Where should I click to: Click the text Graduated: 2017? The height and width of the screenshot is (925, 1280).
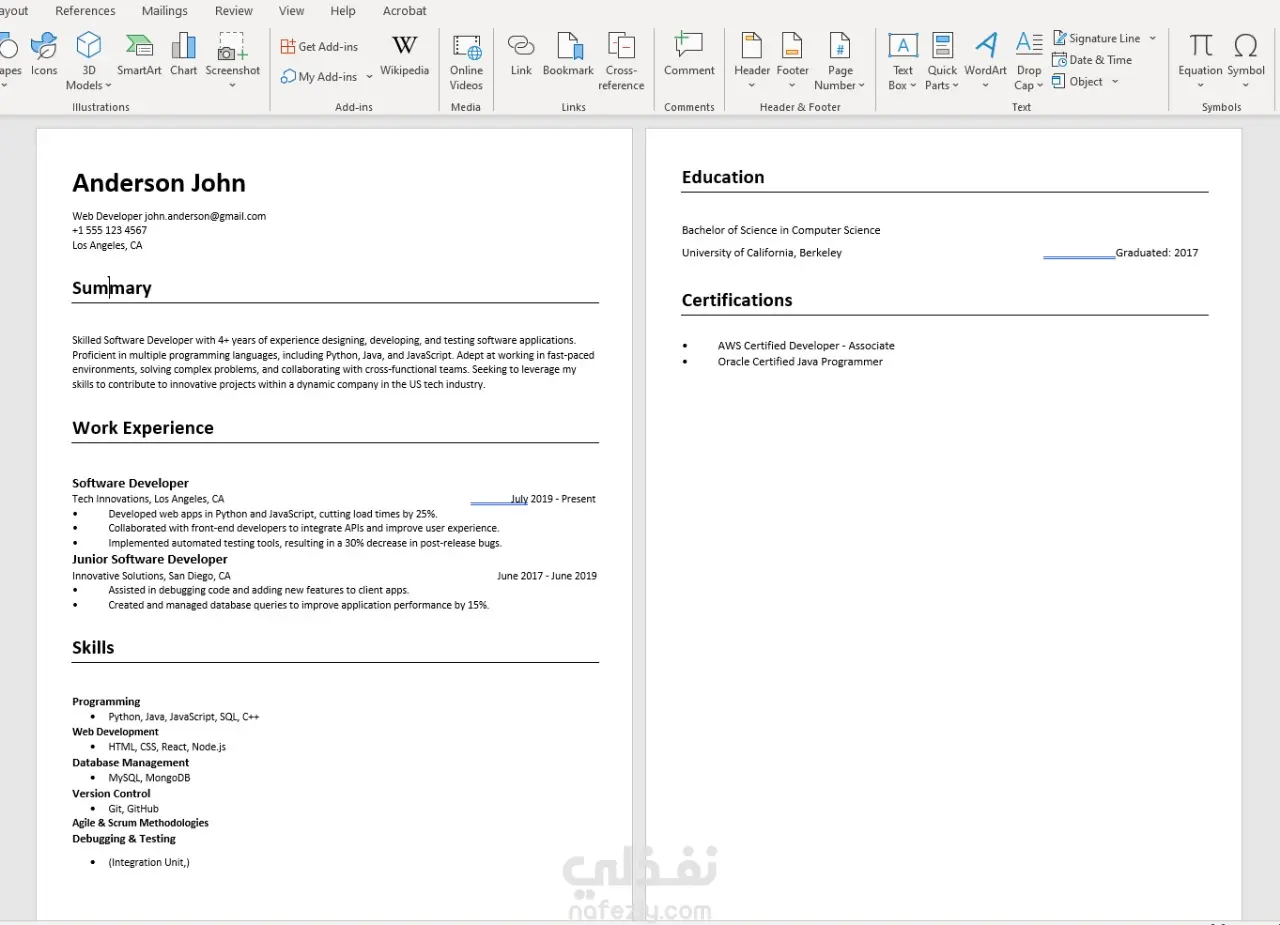(1157, 253)
